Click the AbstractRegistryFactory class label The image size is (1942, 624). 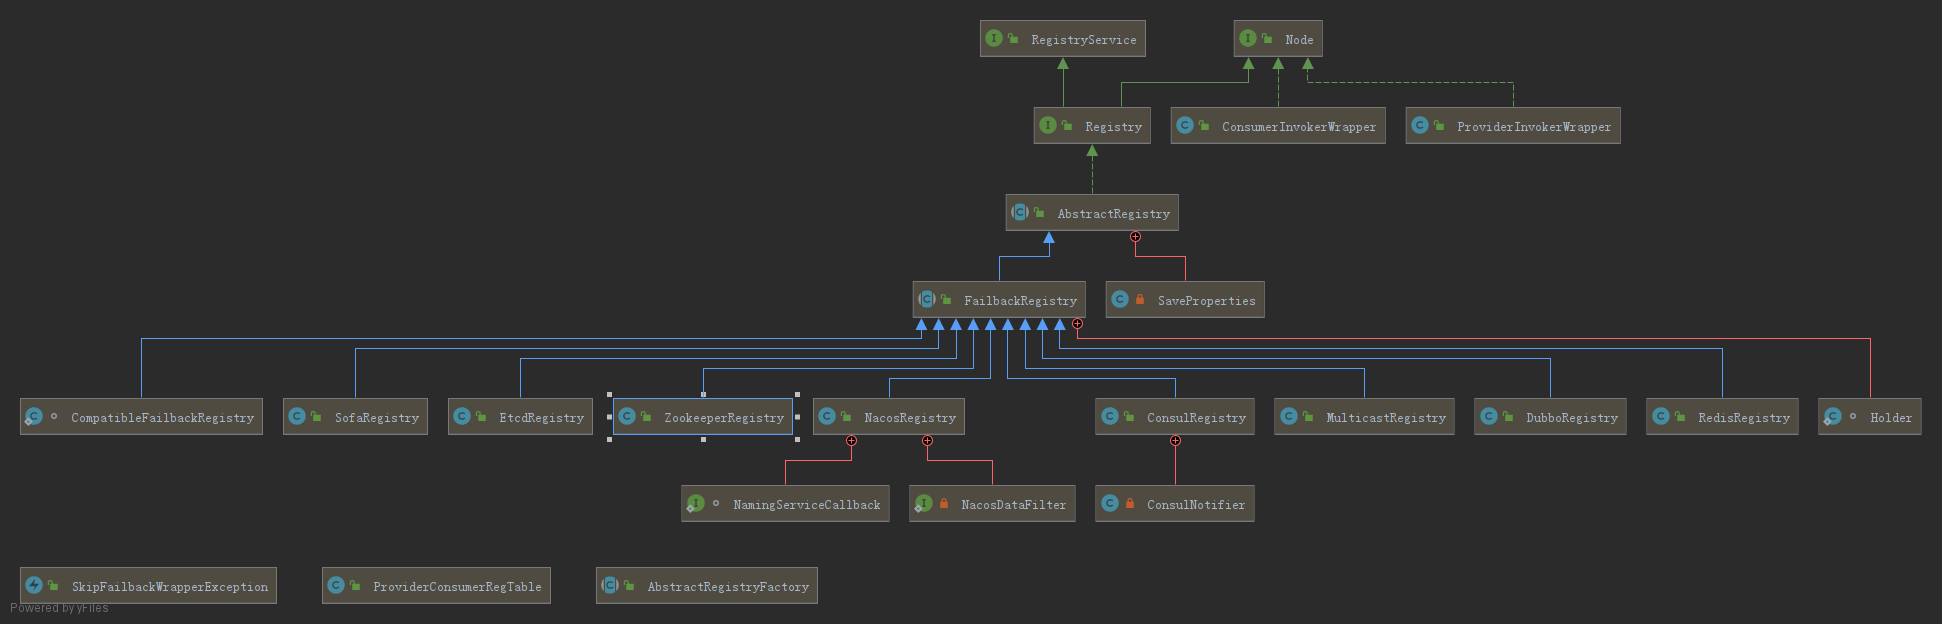coord(727,587)
